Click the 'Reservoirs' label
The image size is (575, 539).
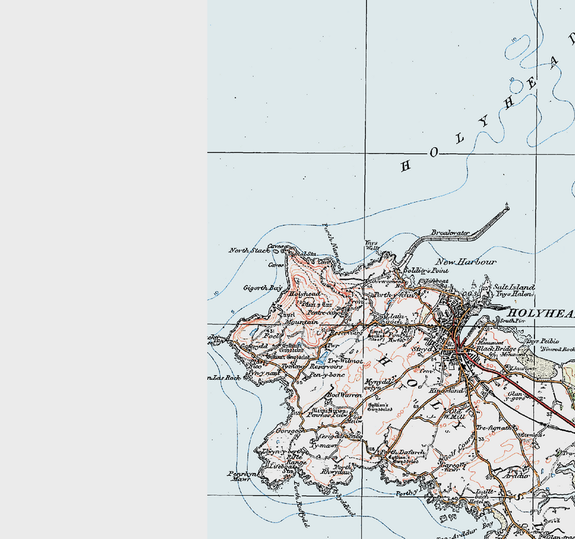(326, 367)
